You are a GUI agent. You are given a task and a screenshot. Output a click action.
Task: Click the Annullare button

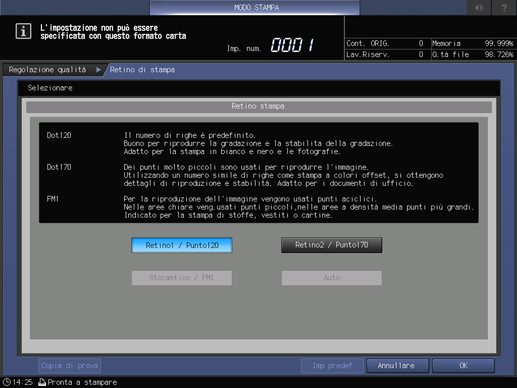point(398,366)
